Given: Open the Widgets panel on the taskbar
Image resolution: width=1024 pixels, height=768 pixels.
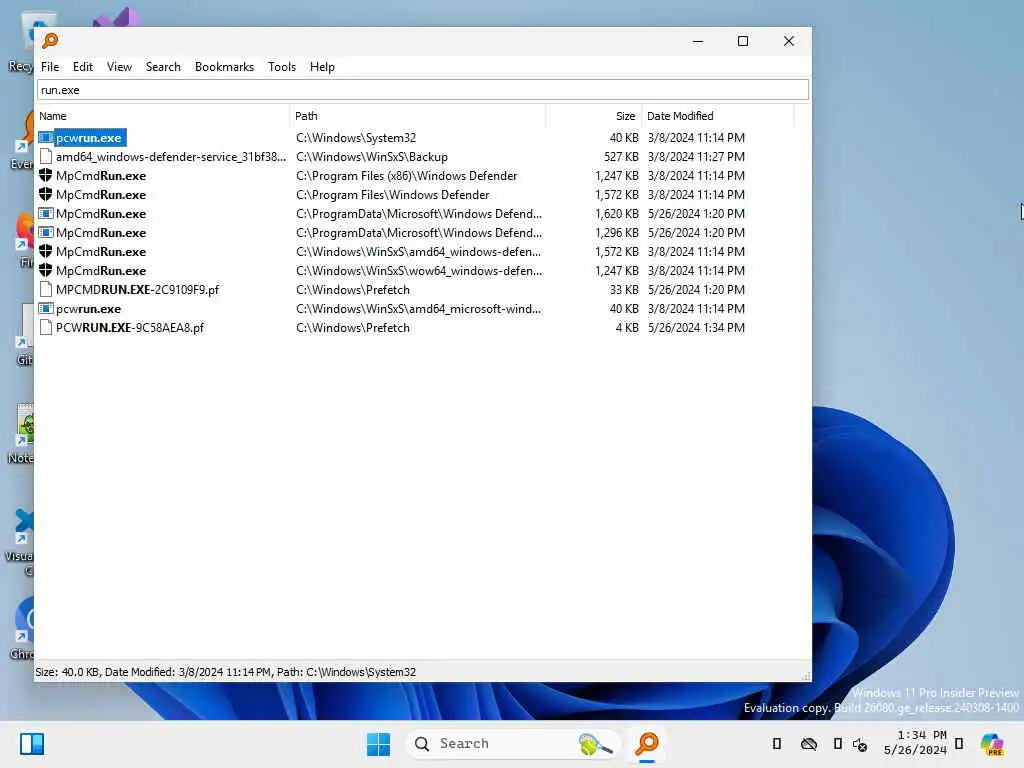Looking at the screenshot, I should pos(32,744).
